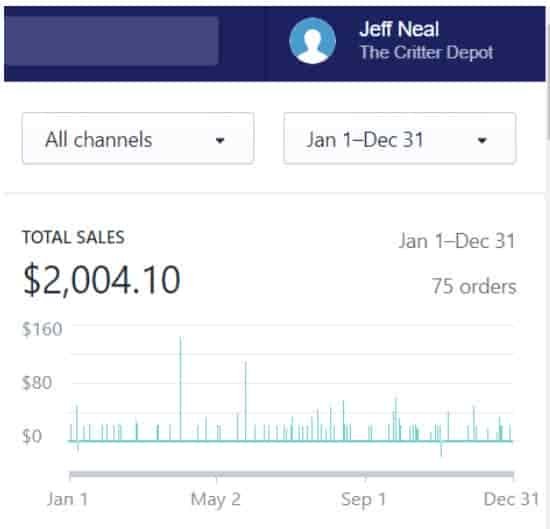Click the 75 orders label
Image resolution: width=550 pixels, height=529 pixels.
(474, 287)
